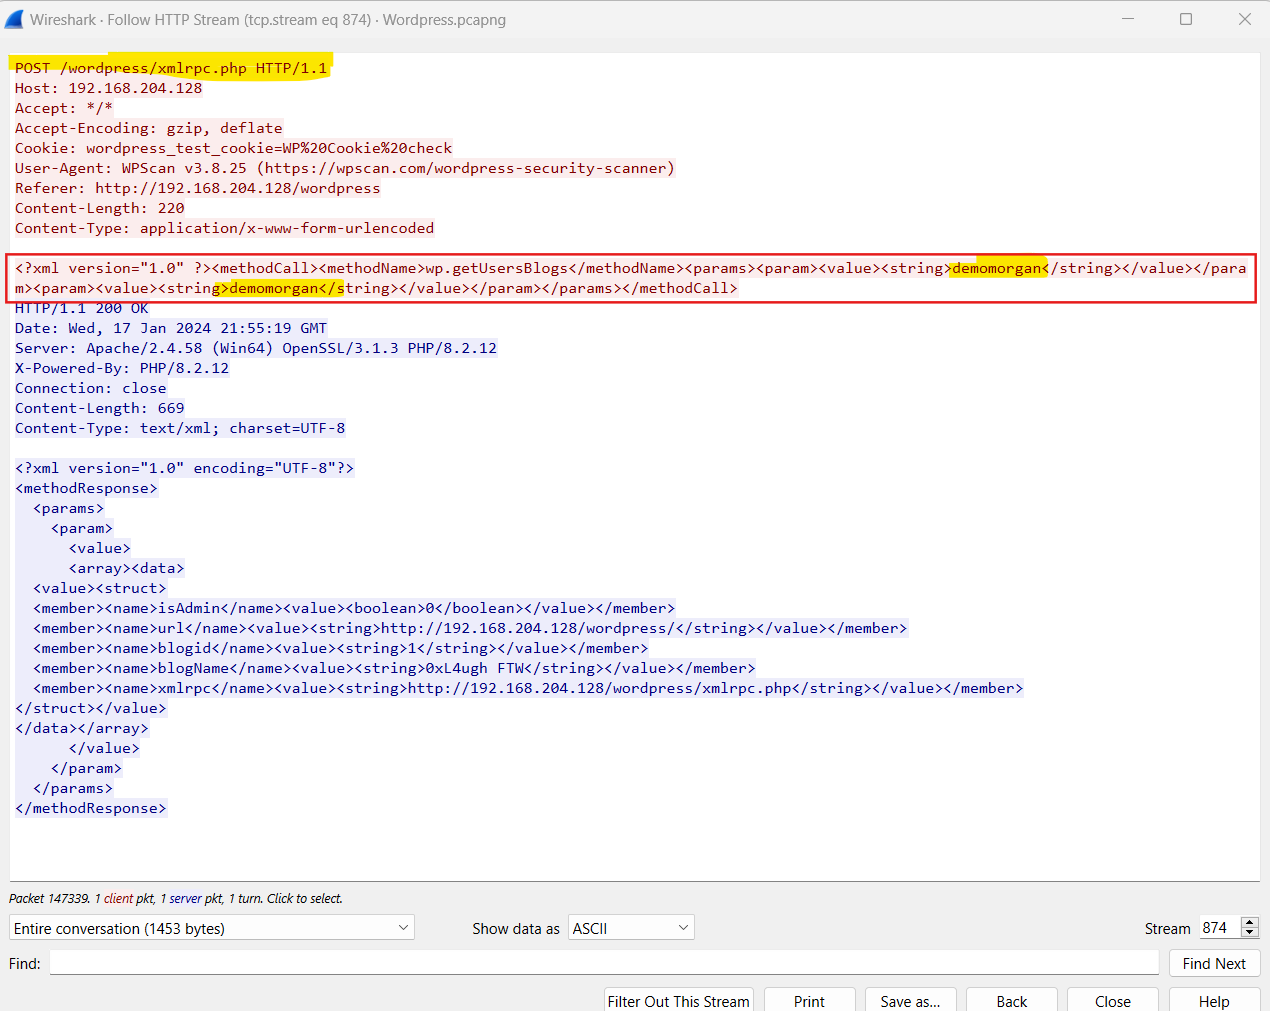Click Filter Out This Stream button
1270x1011 pixels.
tap(678, 1000)
